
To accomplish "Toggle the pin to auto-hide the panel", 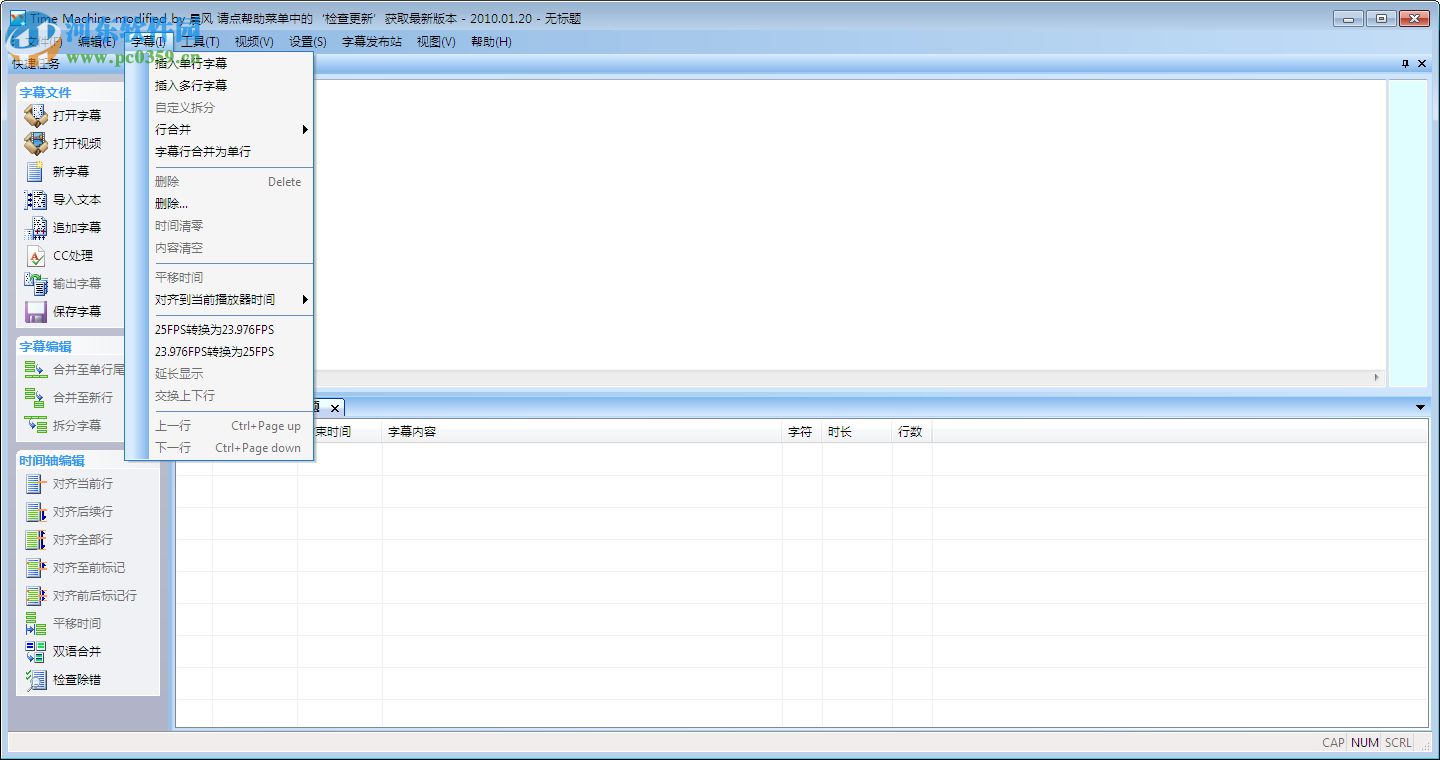I will [1404, 63].
